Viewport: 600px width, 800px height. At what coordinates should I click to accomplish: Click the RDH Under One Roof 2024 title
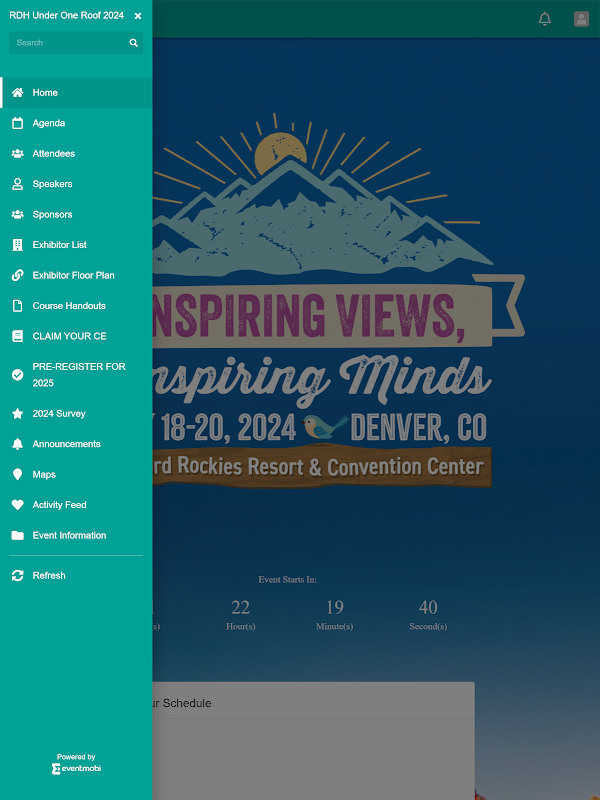click(x=66, y=15)
